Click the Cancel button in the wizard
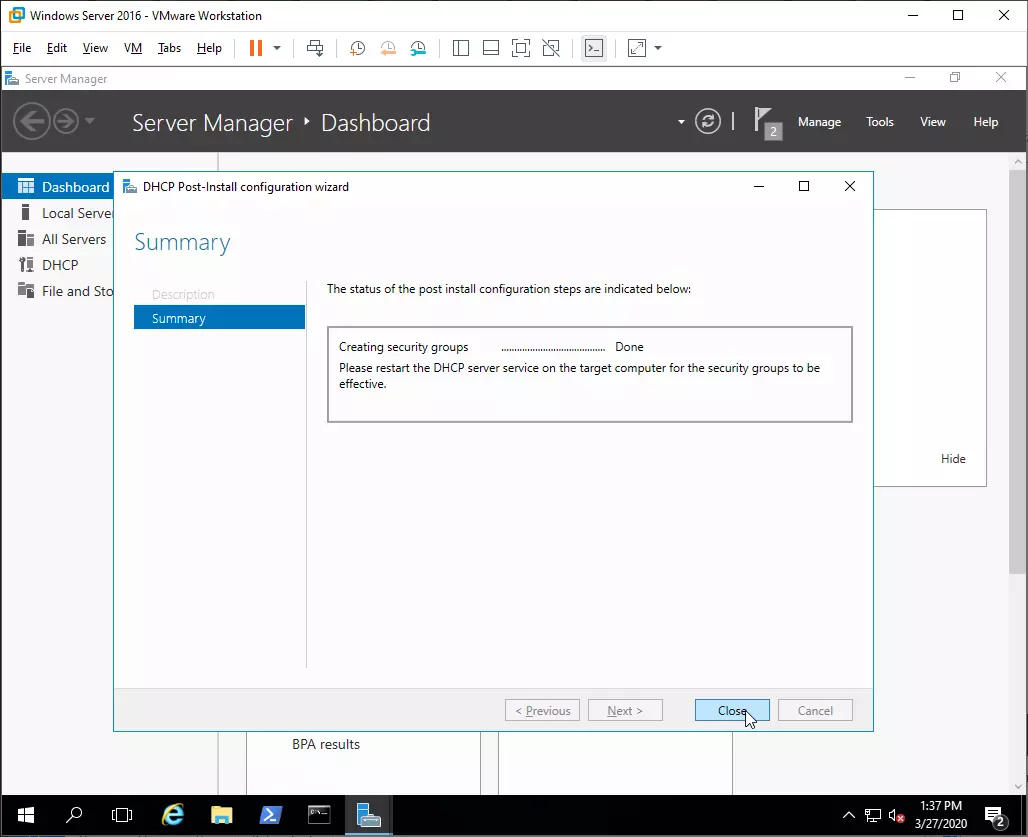 (815, 710)
